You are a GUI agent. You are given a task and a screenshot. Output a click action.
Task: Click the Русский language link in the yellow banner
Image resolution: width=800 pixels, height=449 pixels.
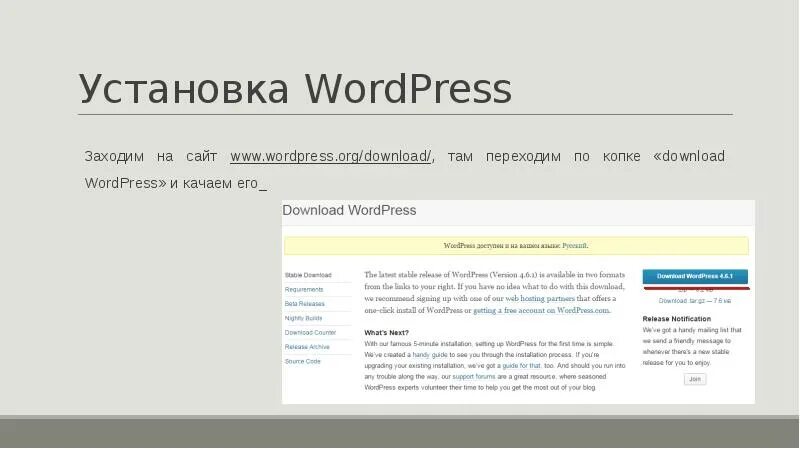click(x=574, y=245)
